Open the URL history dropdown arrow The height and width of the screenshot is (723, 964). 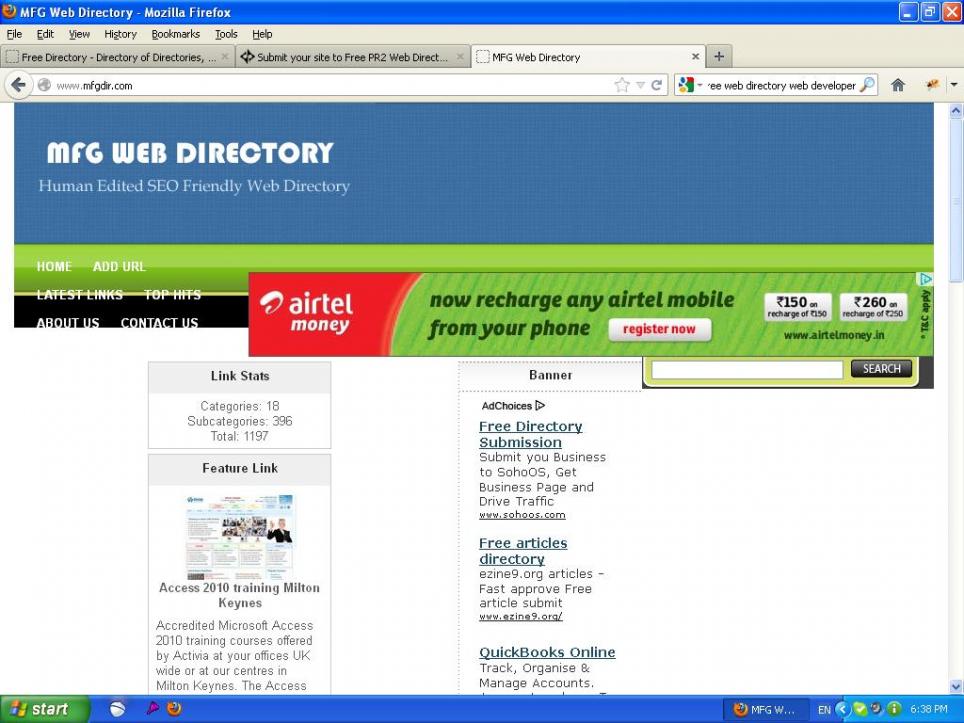(640, 85)
